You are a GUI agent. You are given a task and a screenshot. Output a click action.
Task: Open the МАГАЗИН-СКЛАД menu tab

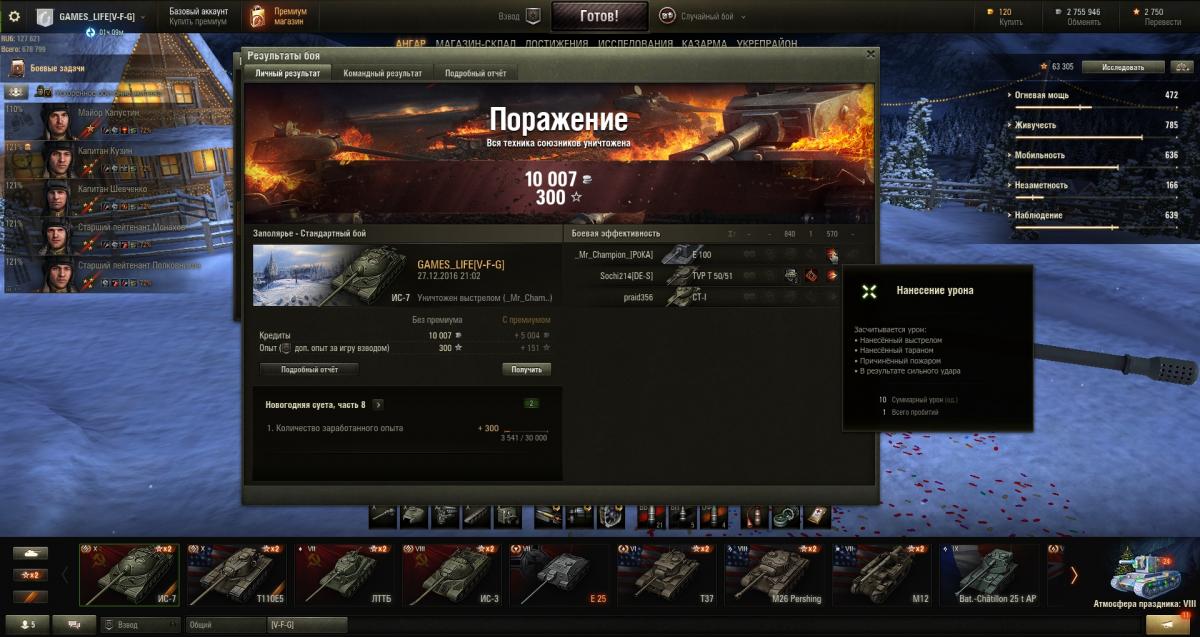point(475,44)
